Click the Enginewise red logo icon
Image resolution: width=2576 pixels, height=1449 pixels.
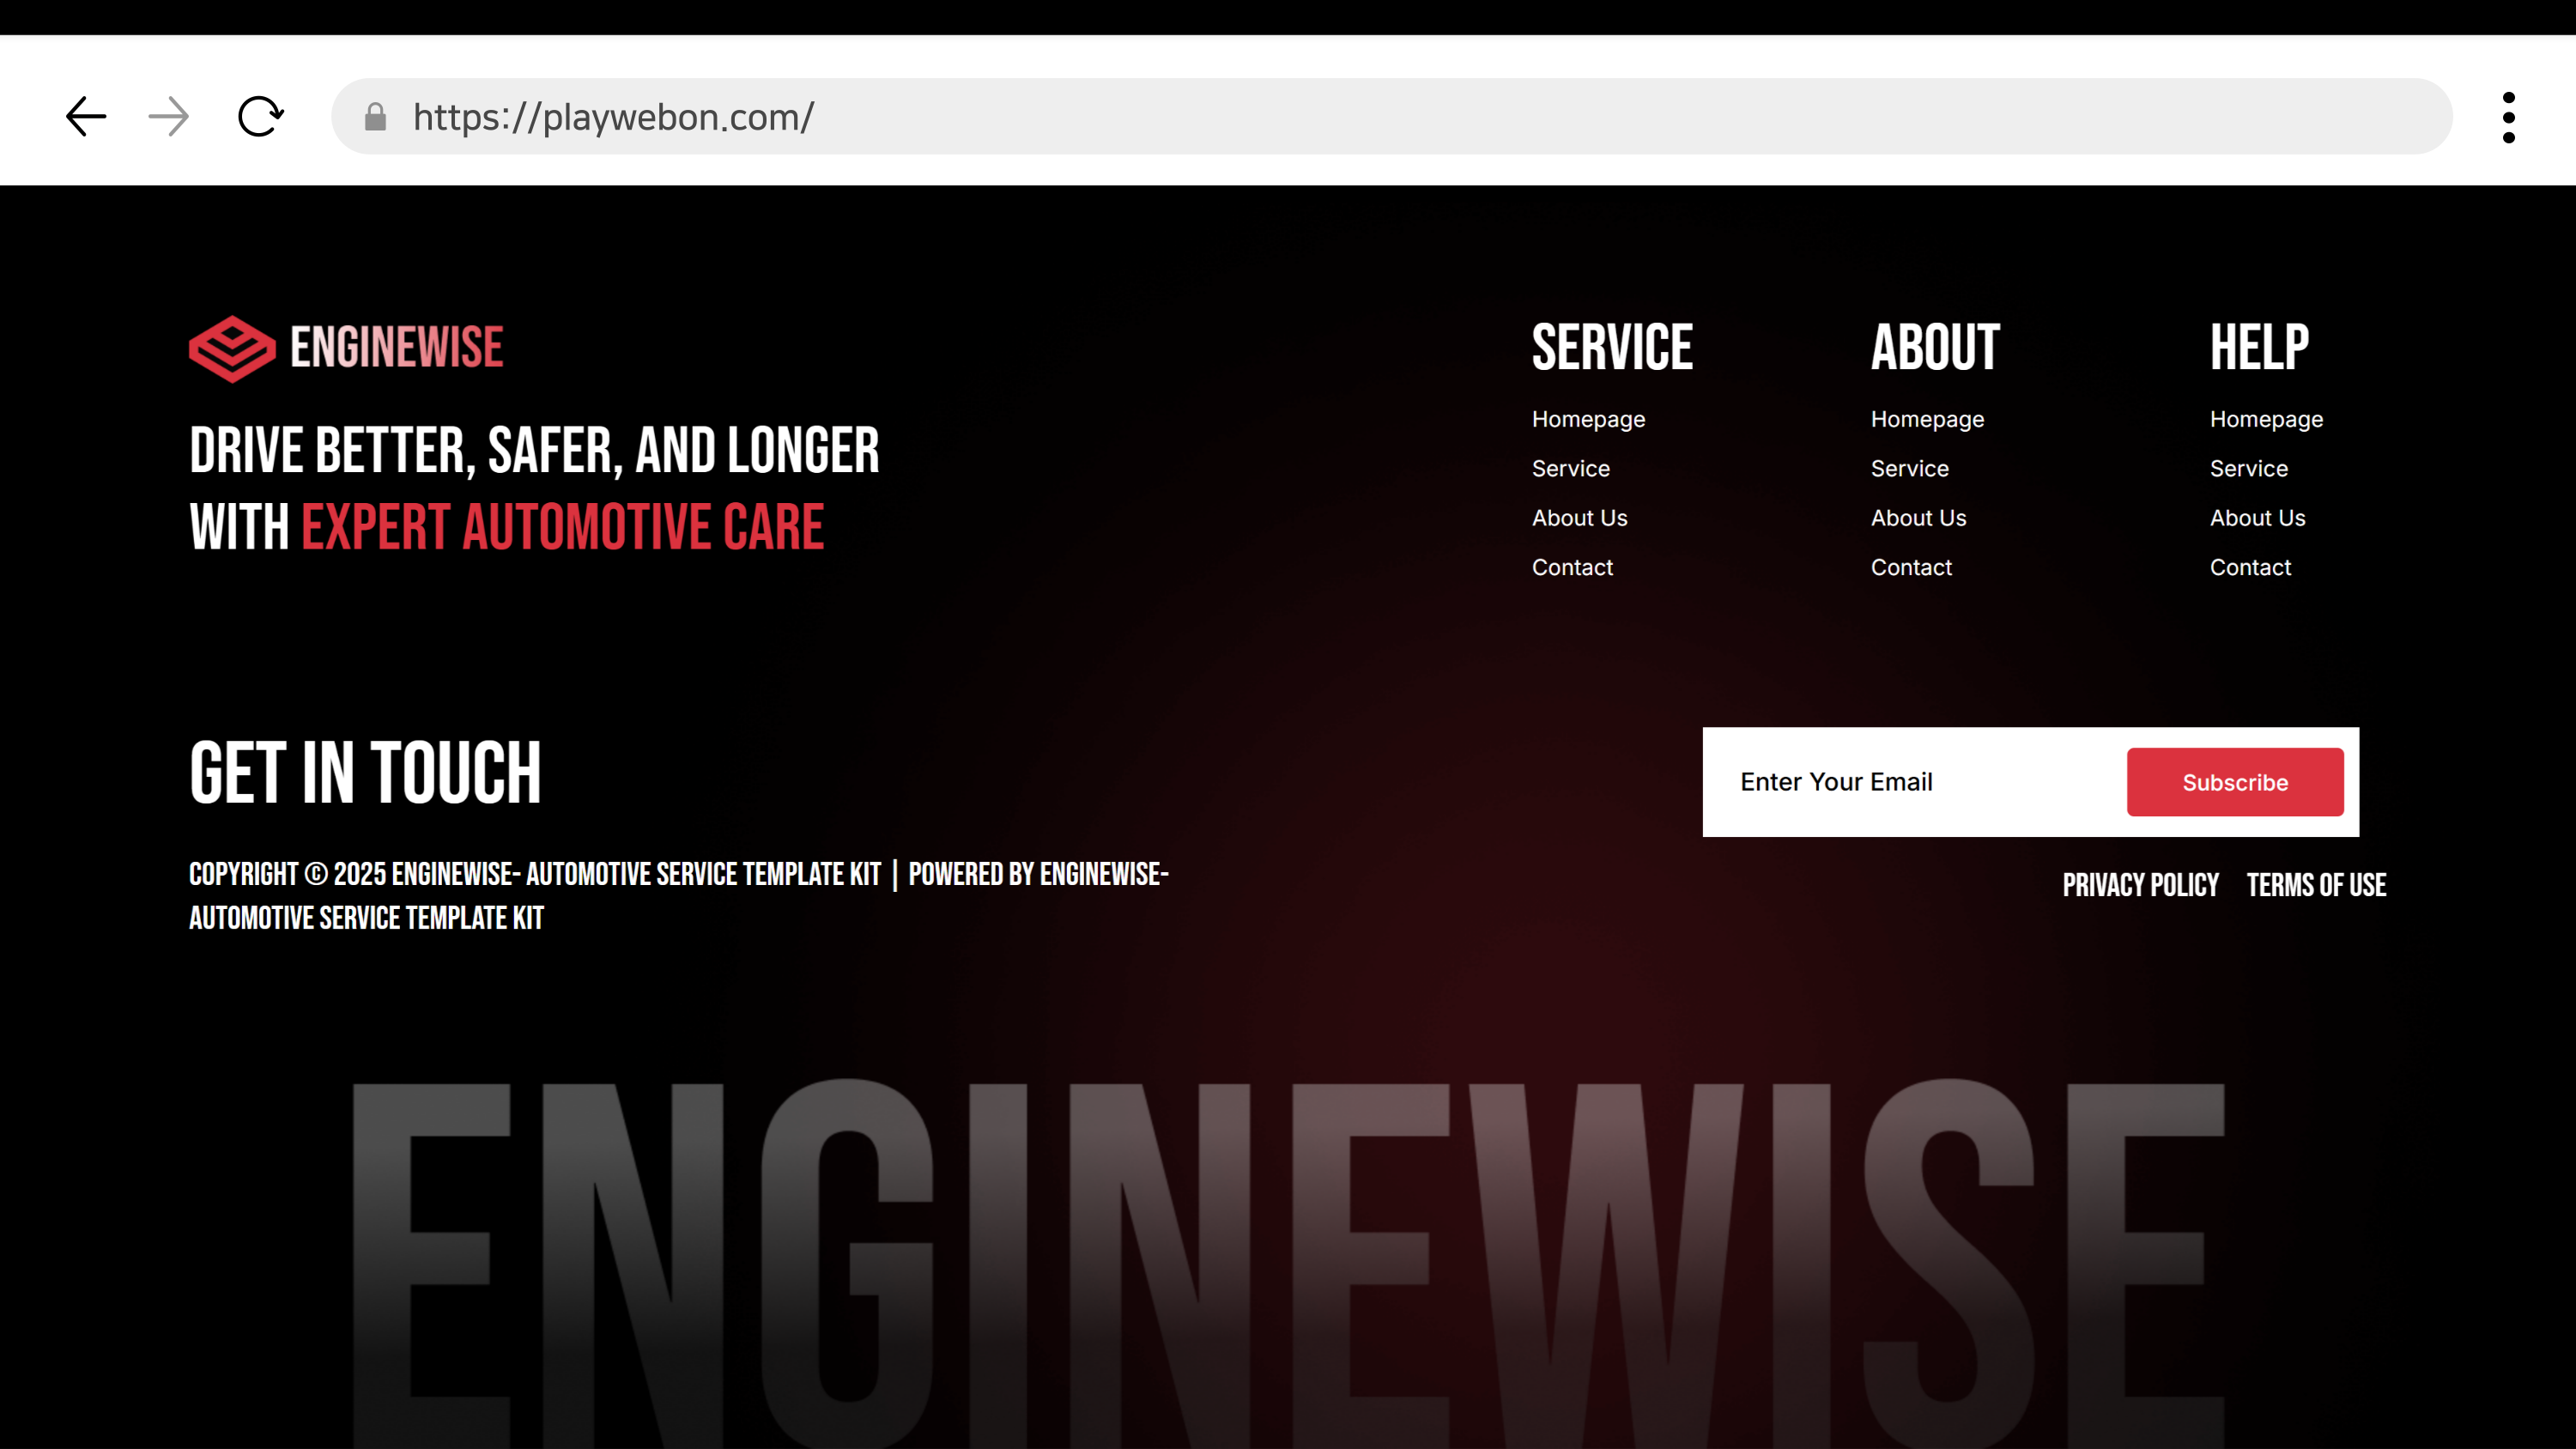pyautogui.click(x=232, y=349)
